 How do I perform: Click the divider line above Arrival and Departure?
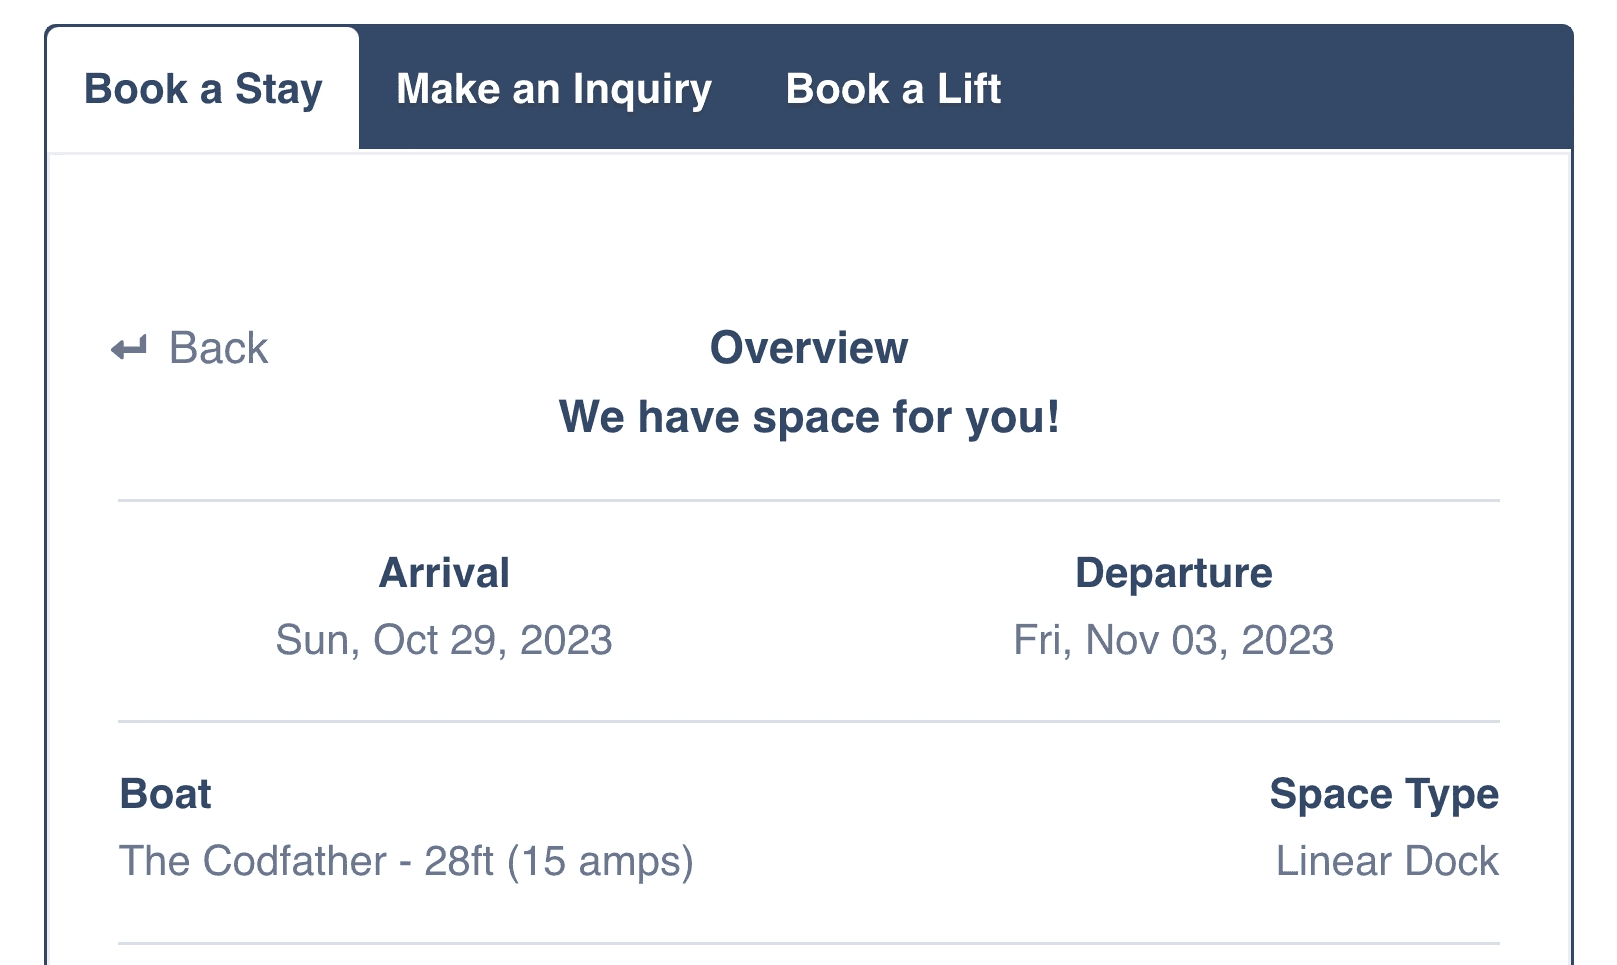coord(809,500)
